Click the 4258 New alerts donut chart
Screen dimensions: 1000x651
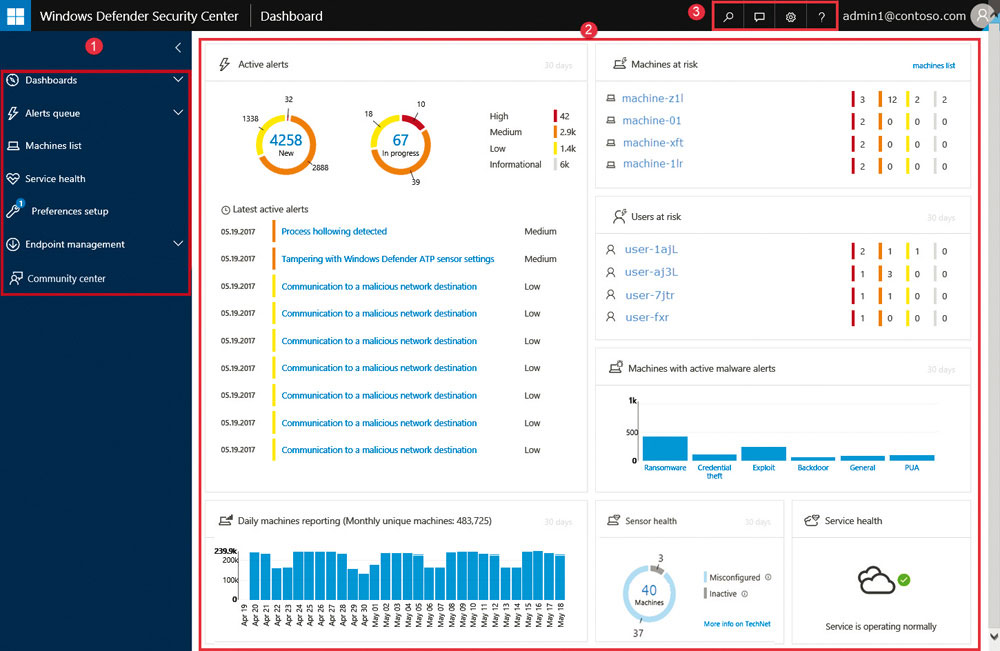(x=286, y=144)
